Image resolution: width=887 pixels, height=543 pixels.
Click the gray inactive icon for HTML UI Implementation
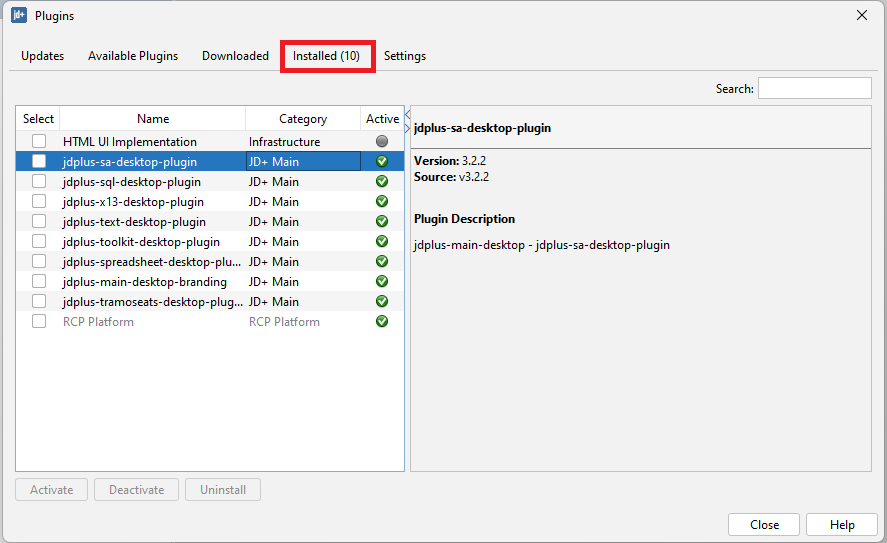(381, 142)
